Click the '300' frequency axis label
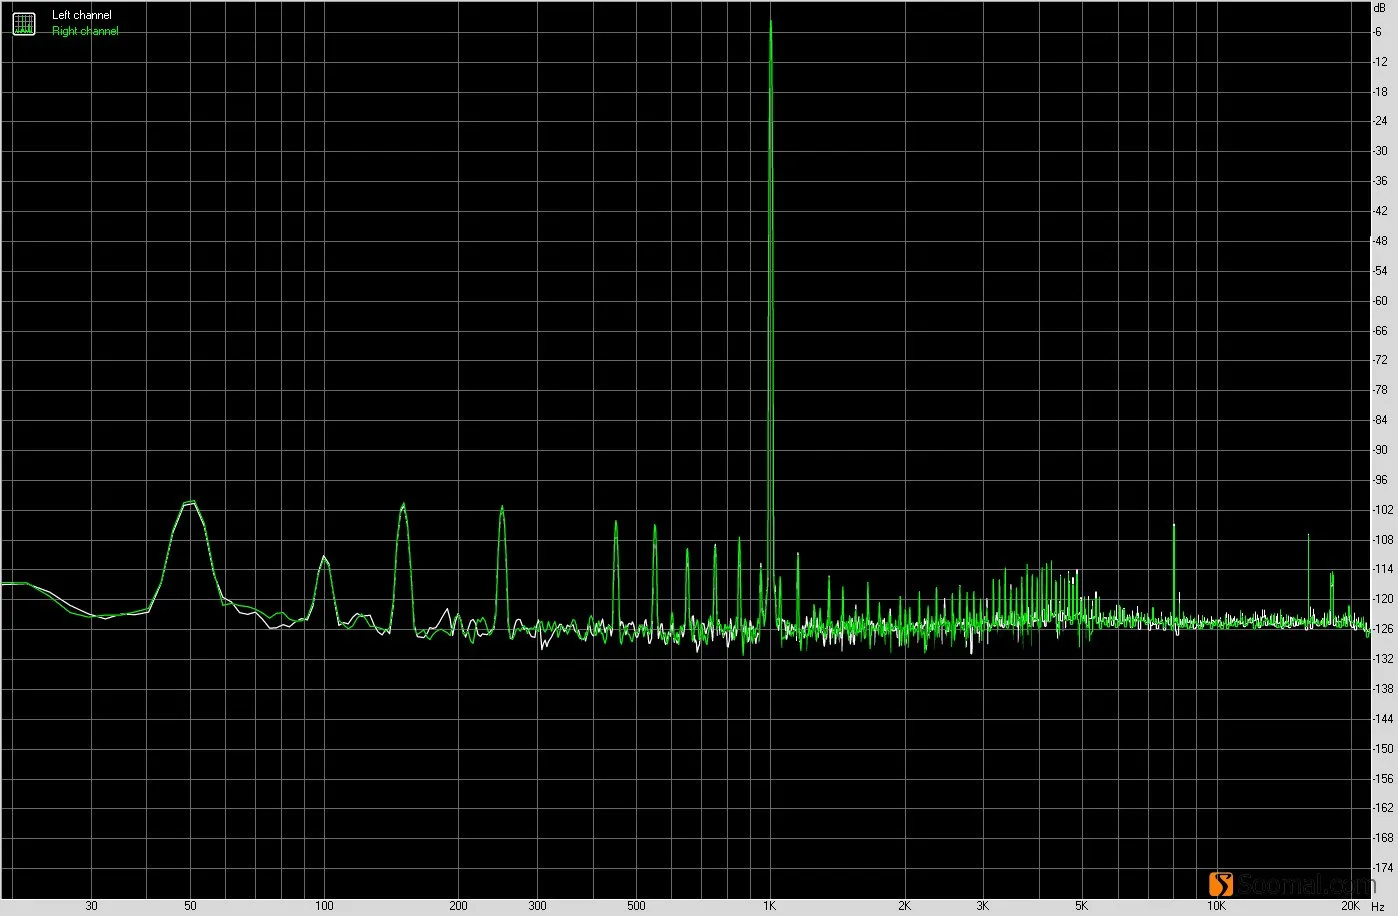 coord(537,906)
